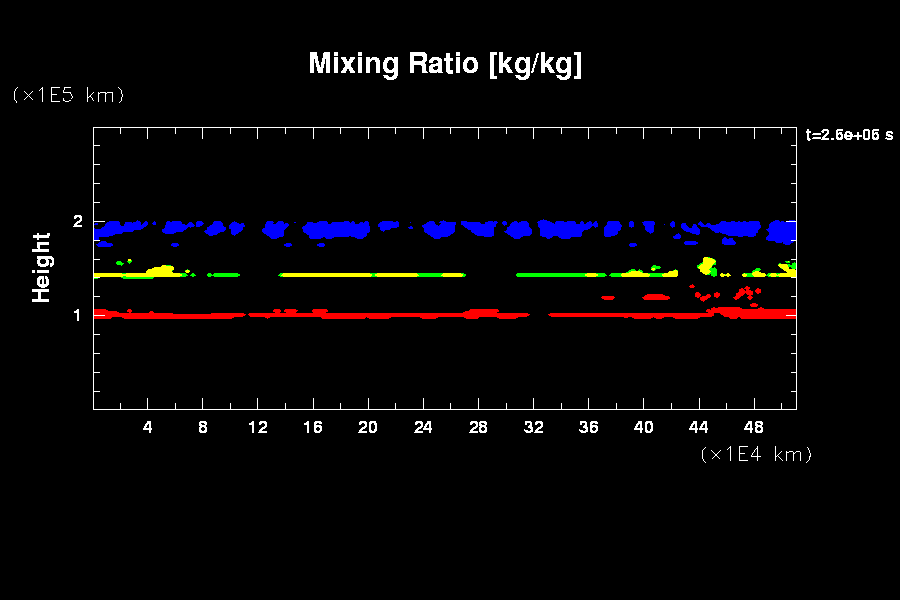This screenshot has width=900, height=600.
Task: Click the "(×1E5 km)" unit label
Action: pyautogui.click(x=68, y=95)
